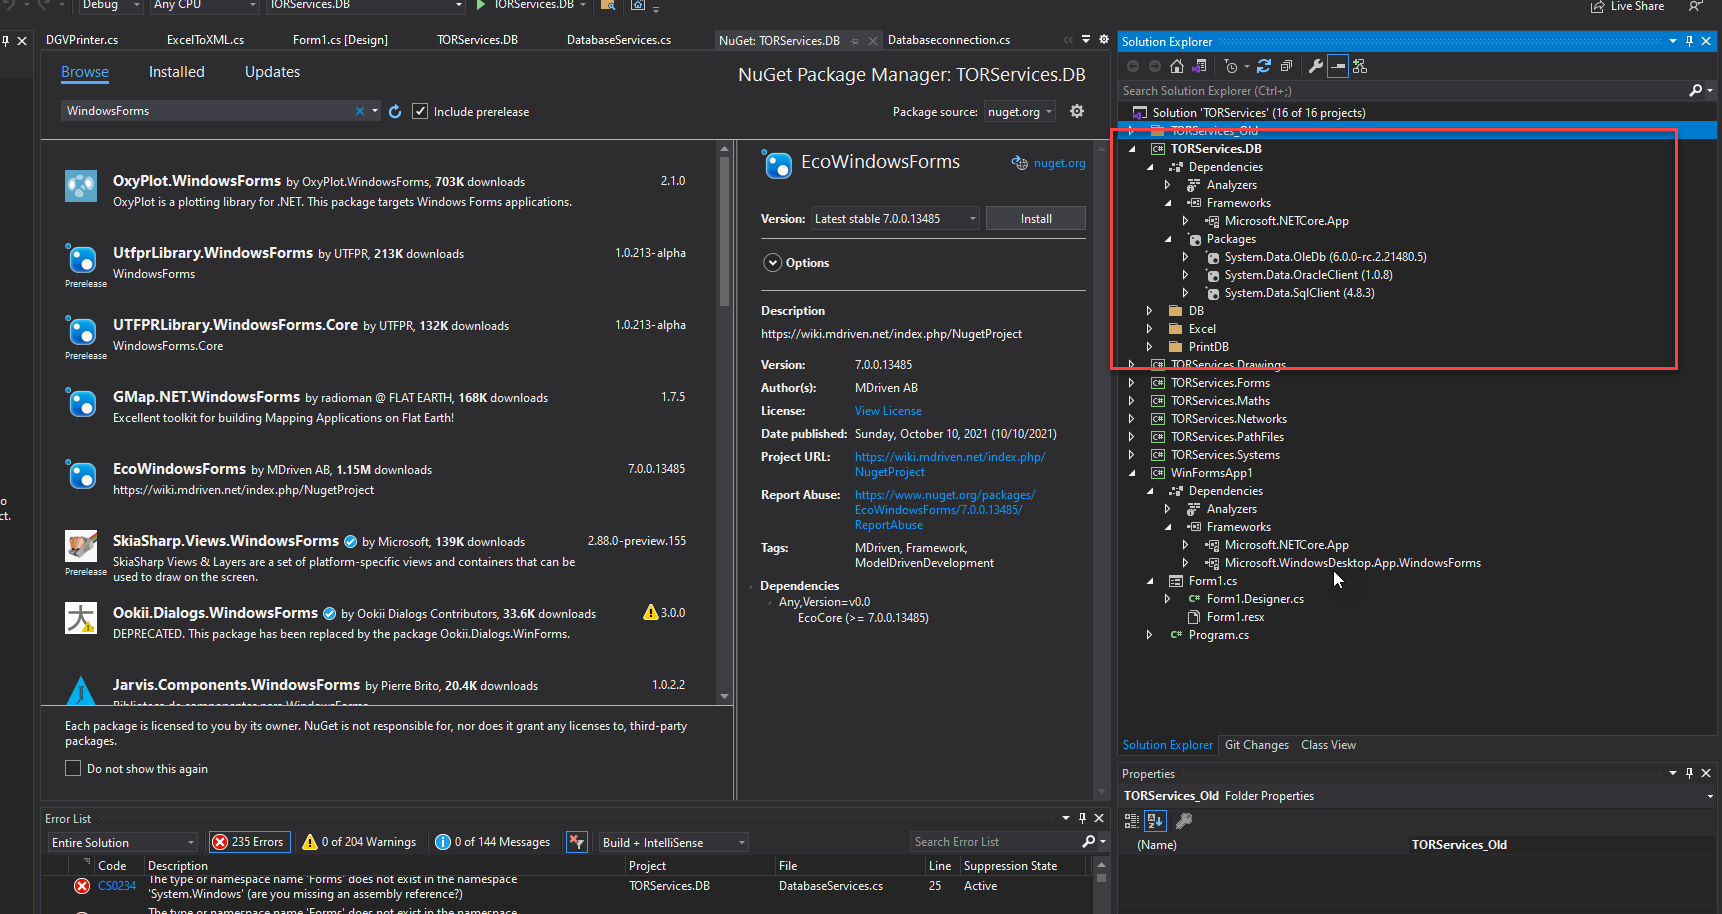Toggle the 235 Errors filter
1722x914 pixels.
pyautogui.click(x=249, y=842)
